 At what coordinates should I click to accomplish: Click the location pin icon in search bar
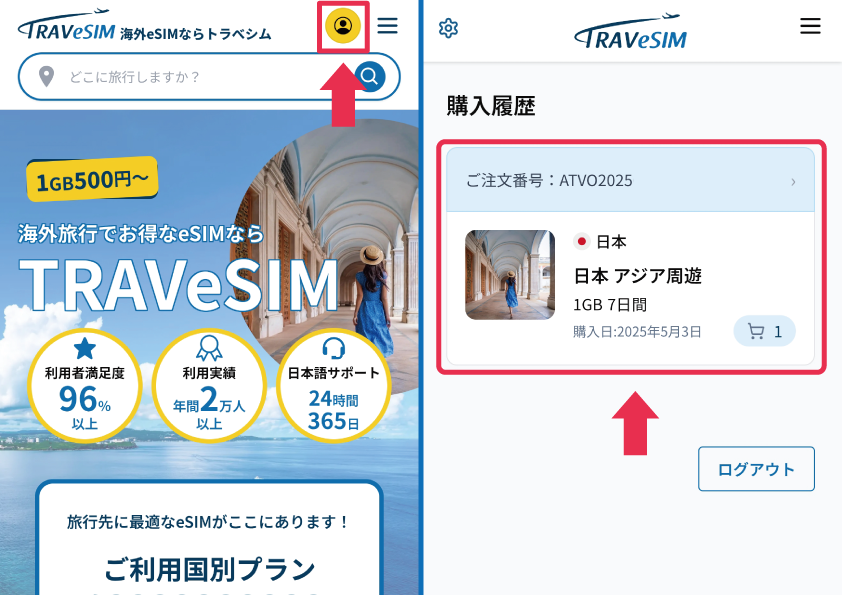47,77
